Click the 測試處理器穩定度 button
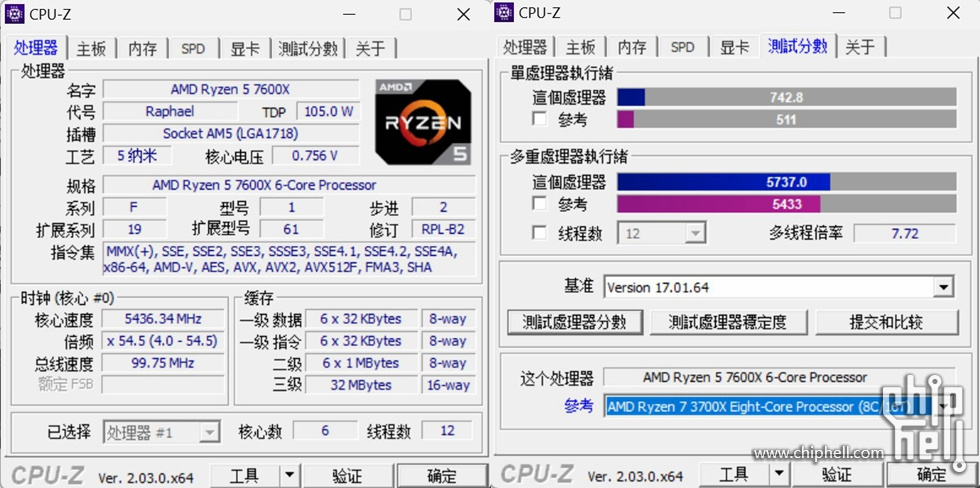This screenshot has width=980, height=488. [x=728, y=322]
